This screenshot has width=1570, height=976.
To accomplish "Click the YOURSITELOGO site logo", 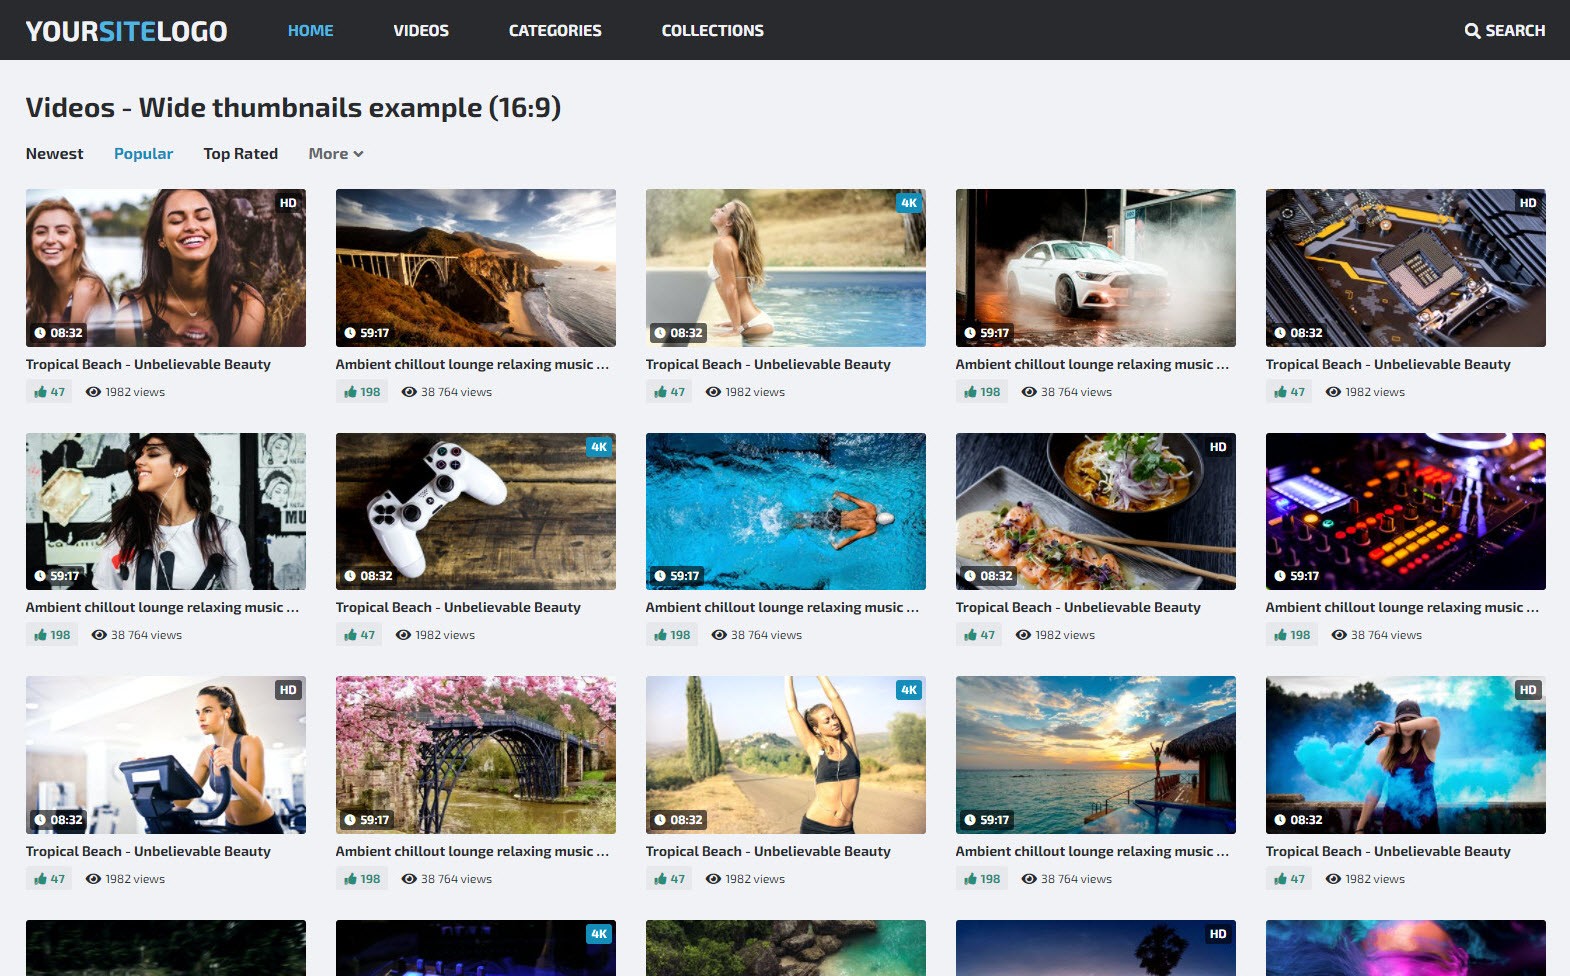I will coord(127,31).
